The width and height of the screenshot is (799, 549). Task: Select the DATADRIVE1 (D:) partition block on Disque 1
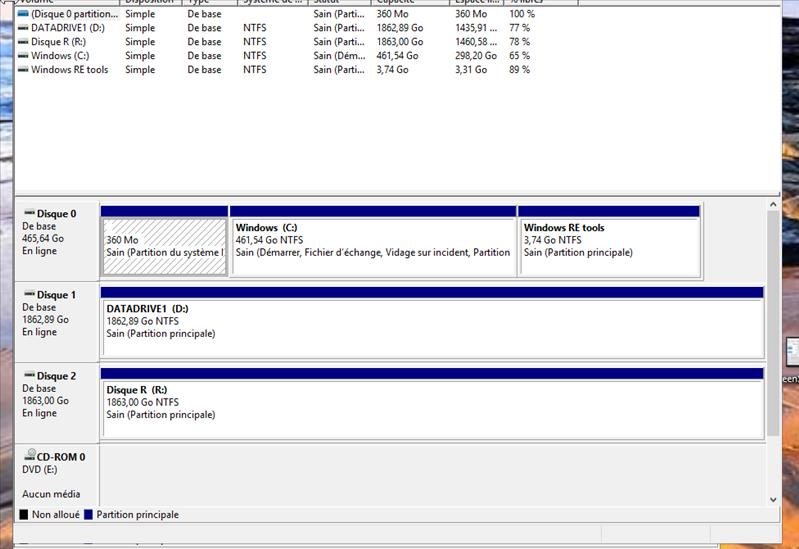(x=432, y=322)
